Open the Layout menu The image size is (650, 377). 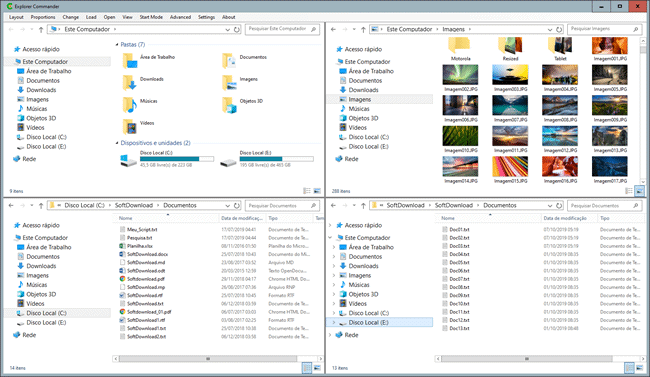pos(16,17)
